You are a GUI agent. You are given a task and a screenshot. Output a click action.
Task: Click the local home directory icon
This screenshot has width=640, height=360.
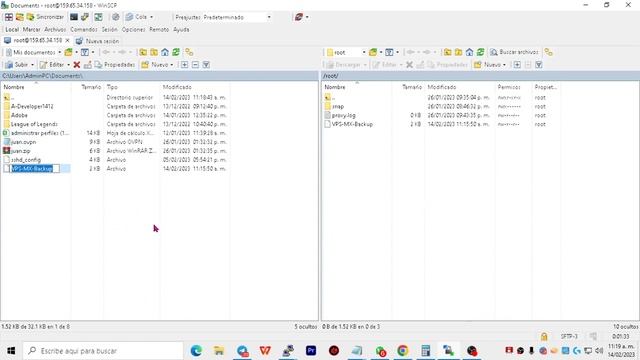[x=165, y=52]
